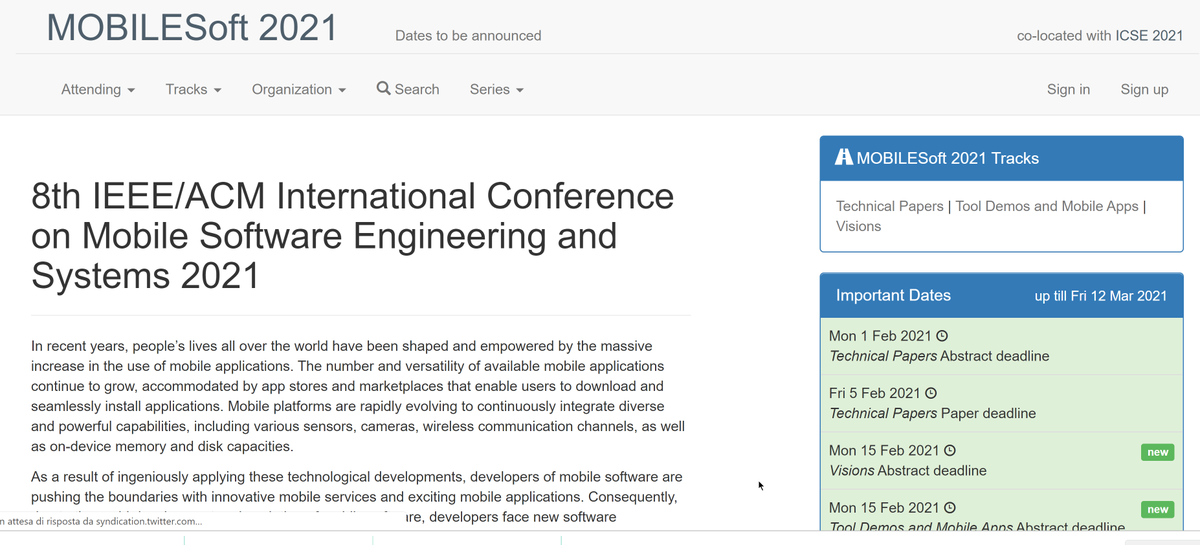Image resolution: width=1200 pixels, height=545 pixels.
Task: Open the ICSE 2021 co-located link
Action: coord(1149,35)
